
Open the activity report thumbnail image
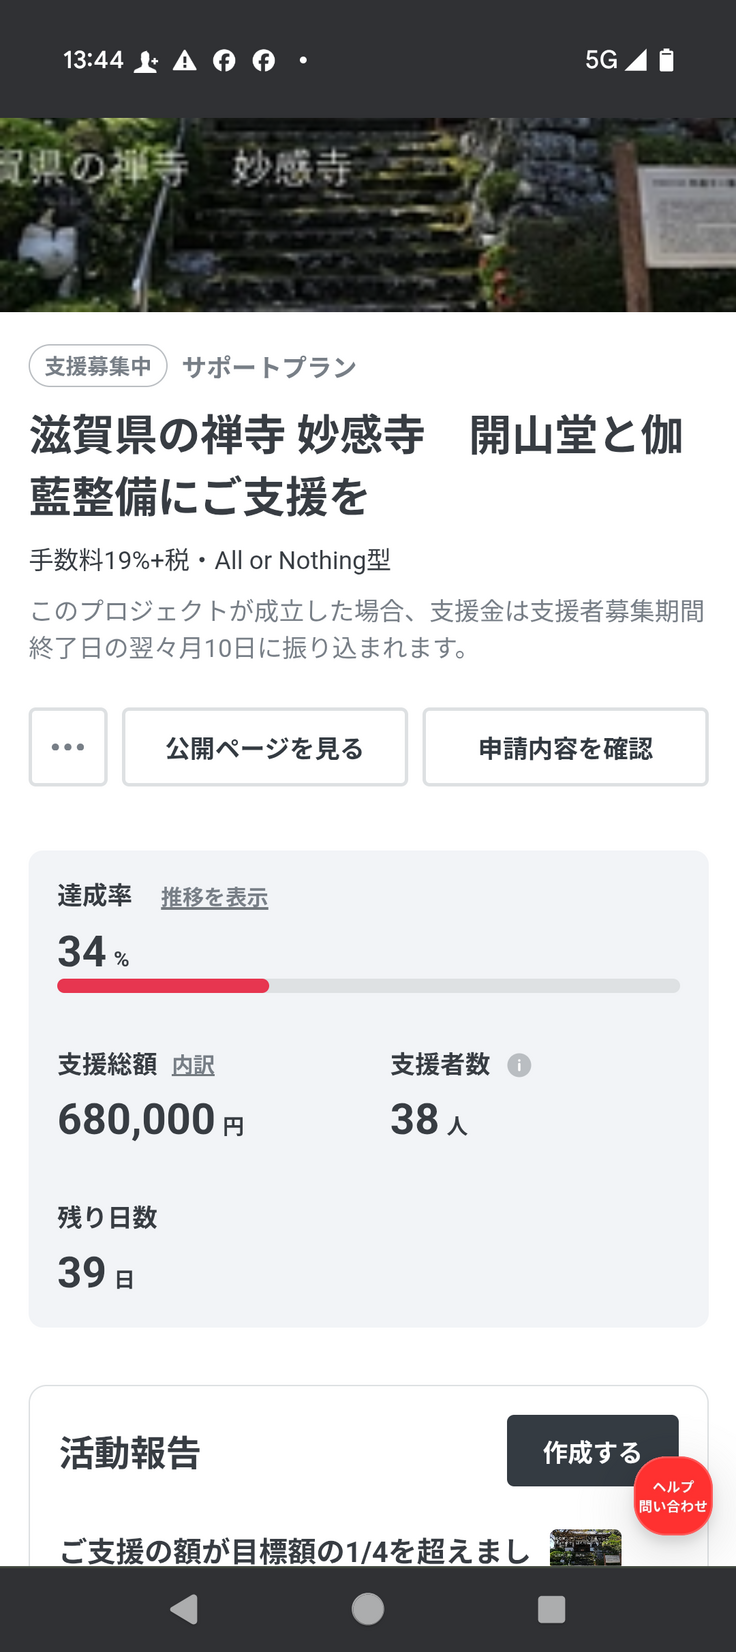(585, 1547)
